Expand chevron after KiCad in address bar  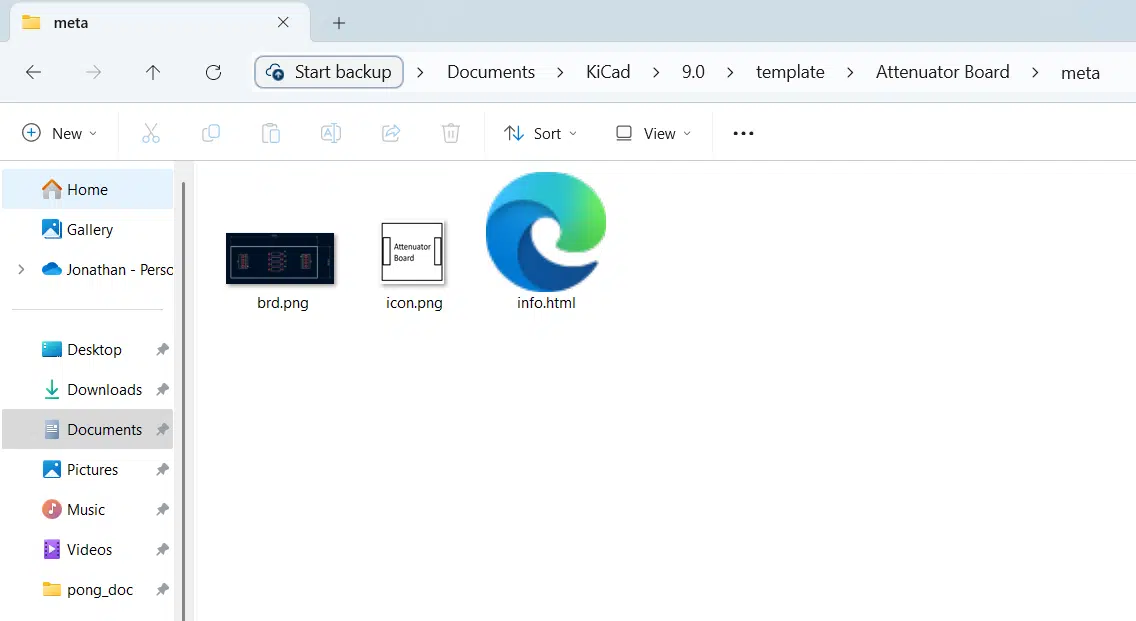coord(656,72)
